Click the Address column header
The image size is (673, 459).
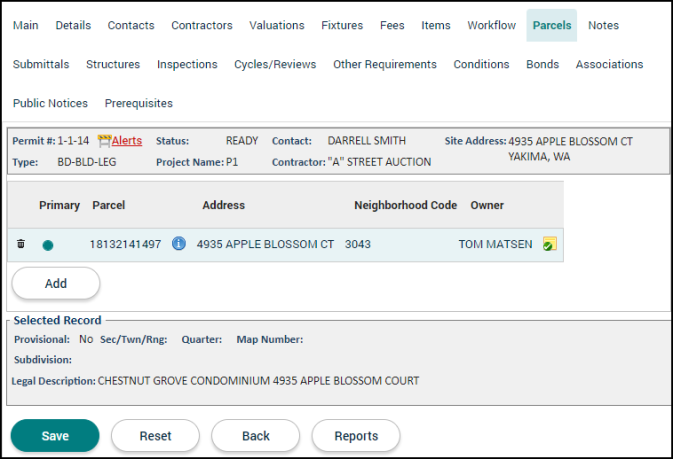[224, 205]
